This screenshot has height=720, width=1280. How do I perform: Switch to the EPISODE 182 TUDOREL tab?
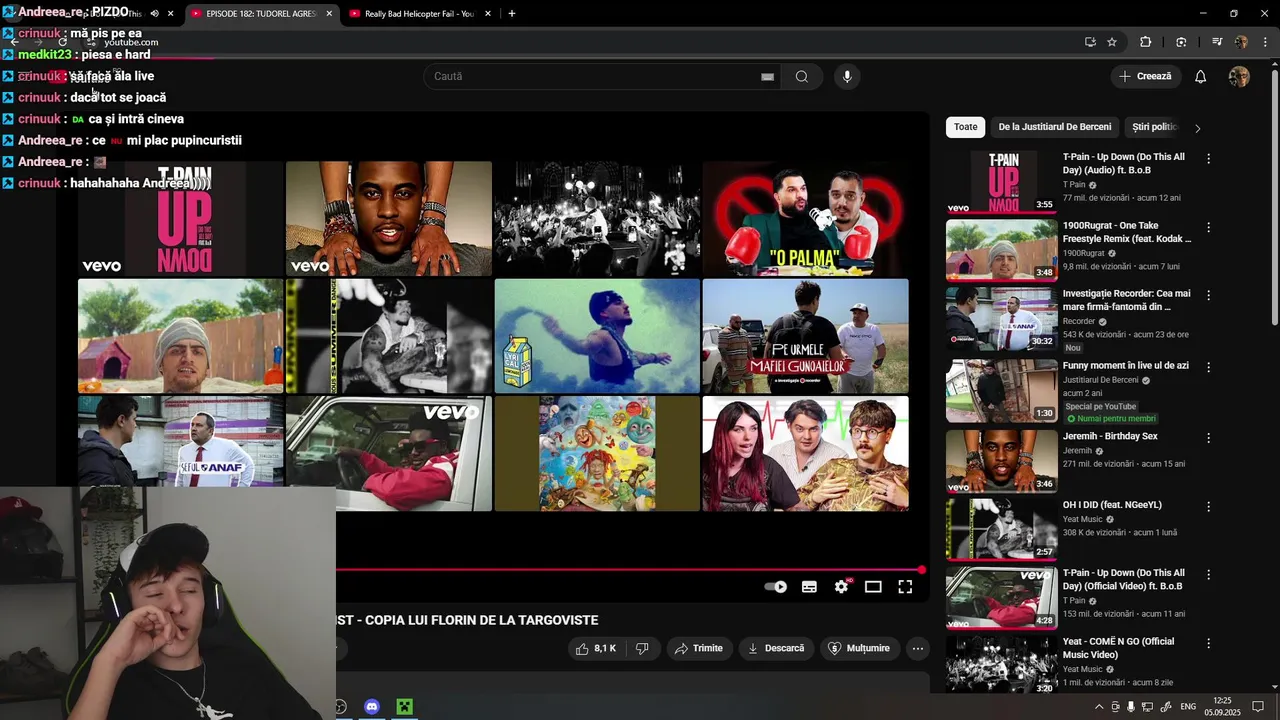(x=260, y=14)
